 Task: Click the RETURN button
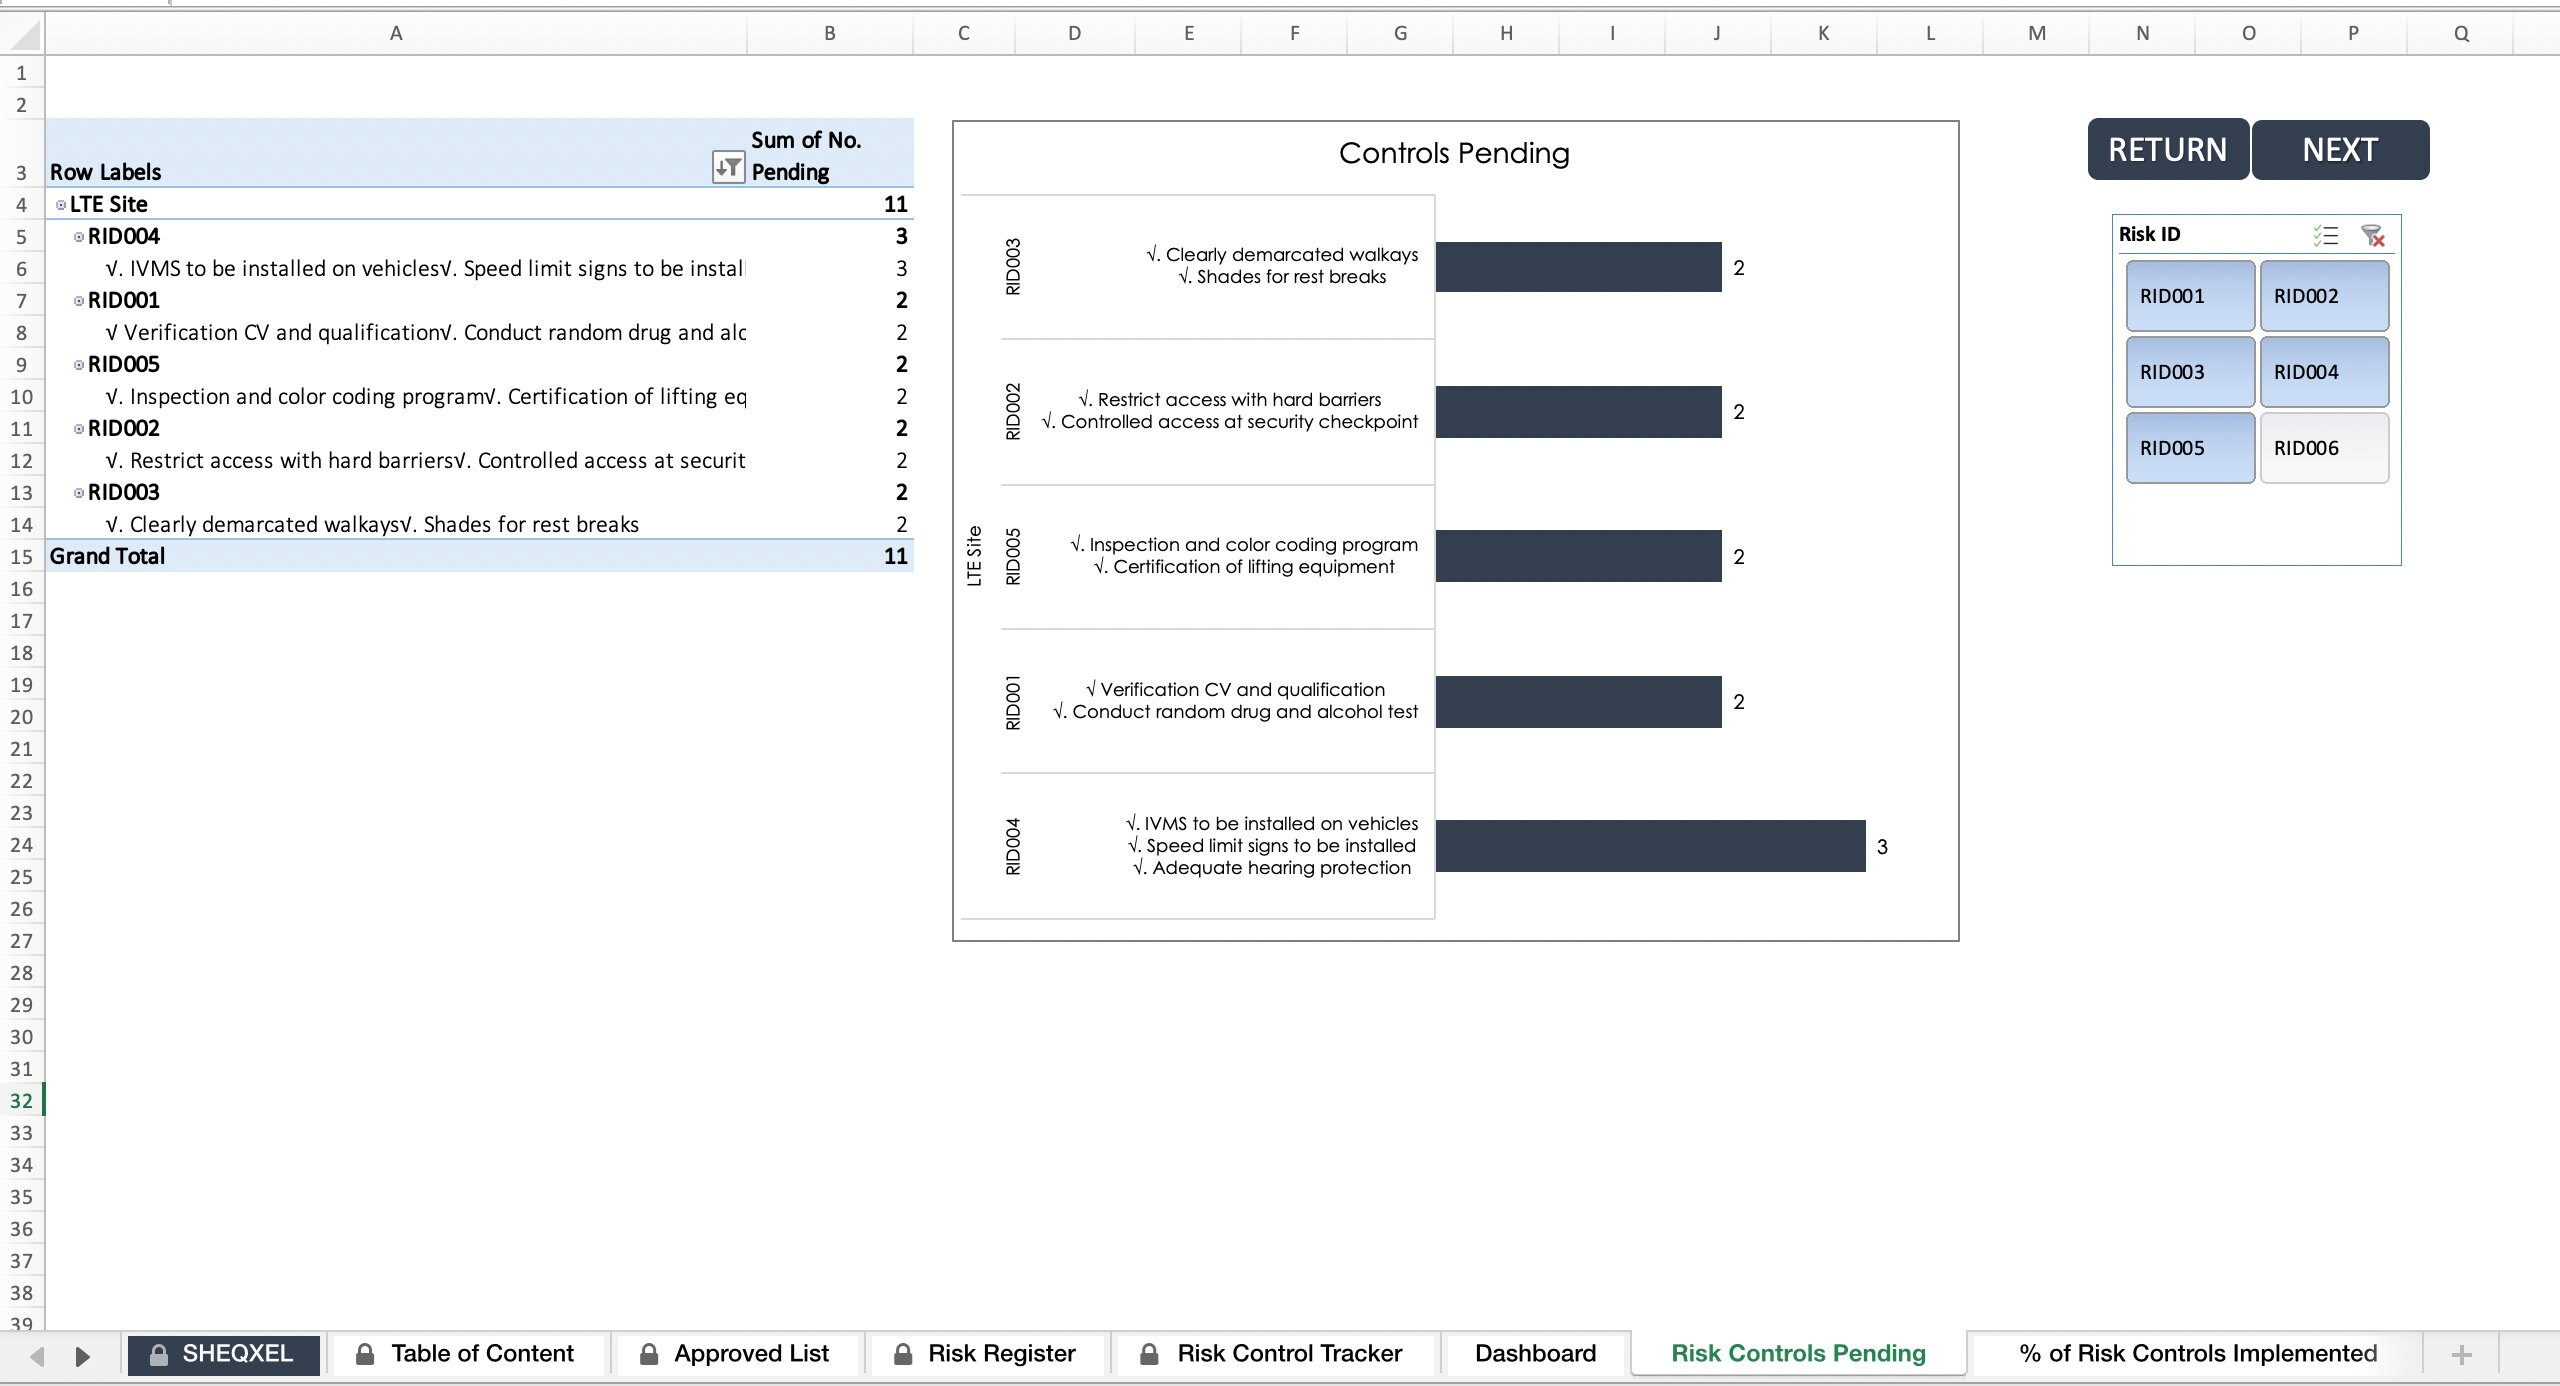tap(2166, 148)
